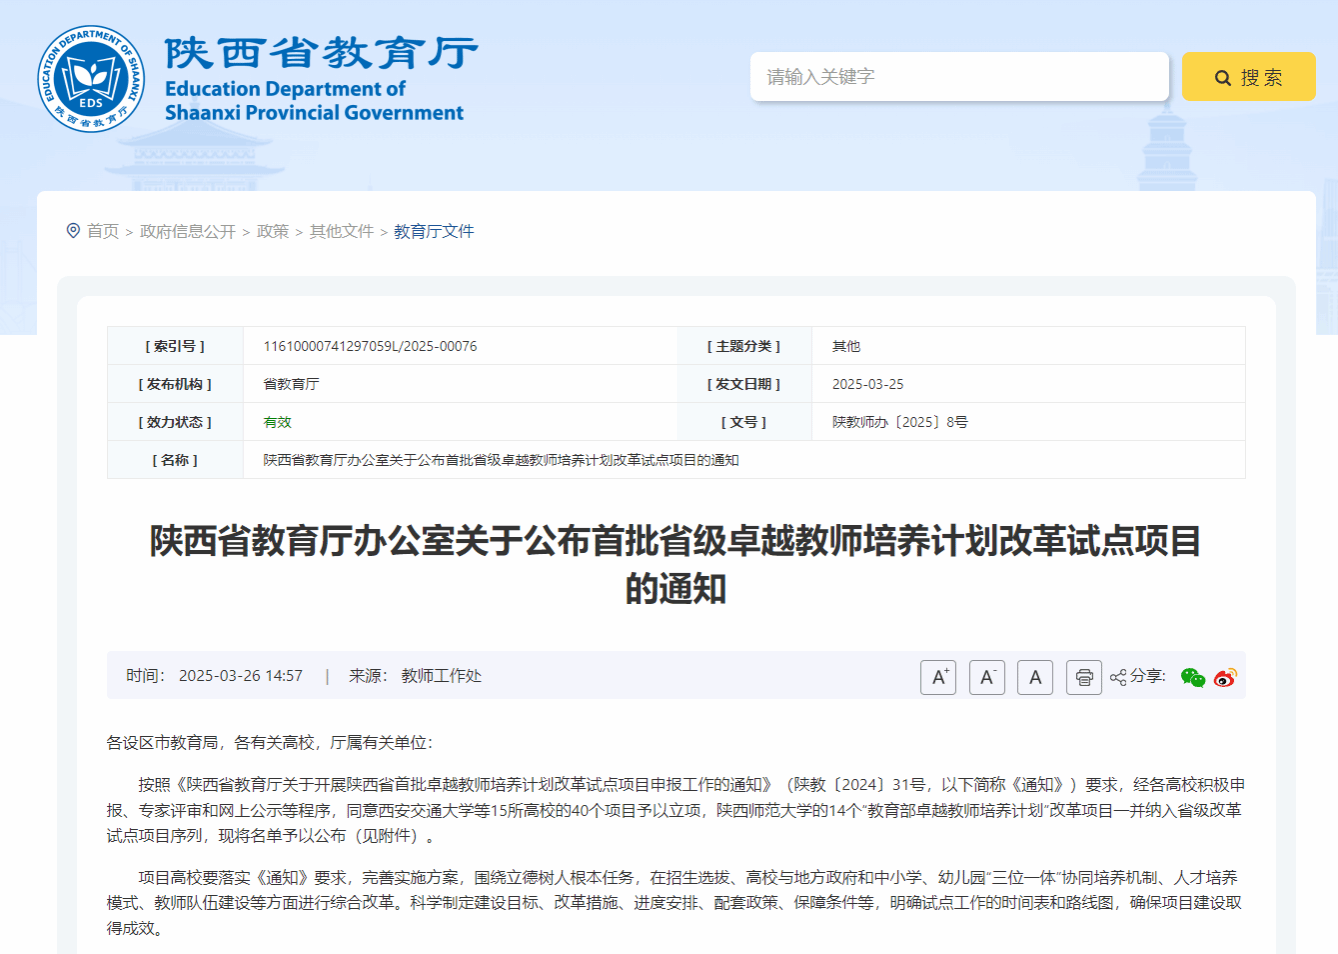Viewport: 1338px width, 954px height.
Task: Click the share nodes icon beside 分享
Action: [x=1118, y=677]
